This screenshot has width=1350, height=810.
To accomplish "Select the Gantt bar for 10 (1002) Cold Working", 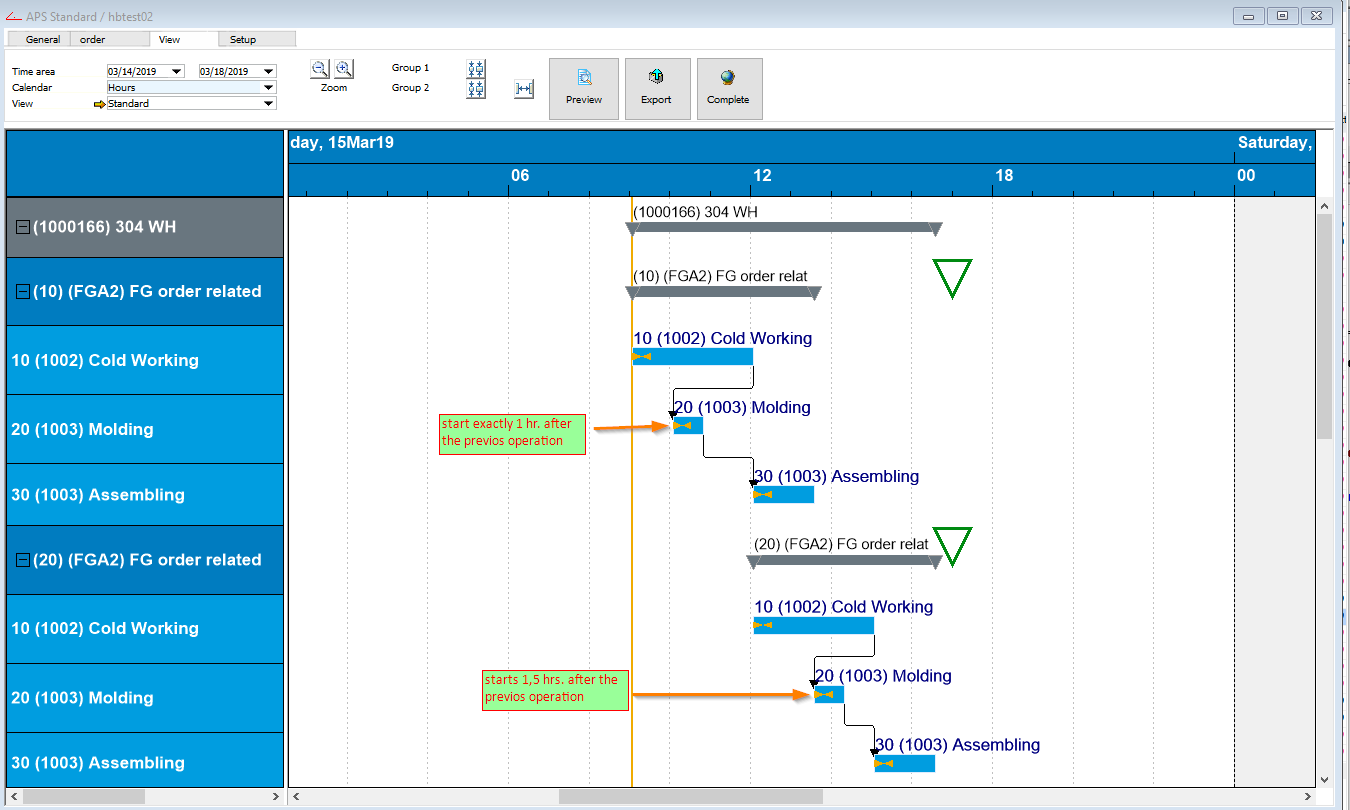I will (x=693, y=356).
